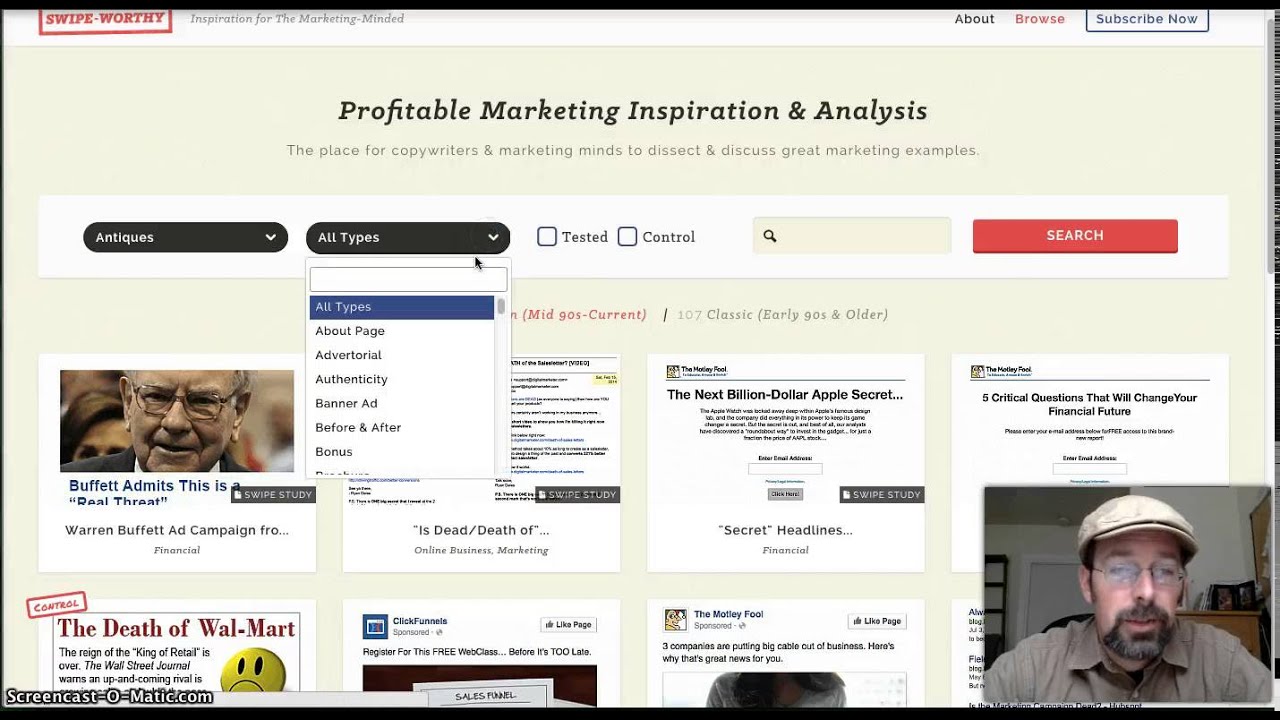
Task: Open "Warren Buffett Ad Campaign fro..." title
Action: 177,530
